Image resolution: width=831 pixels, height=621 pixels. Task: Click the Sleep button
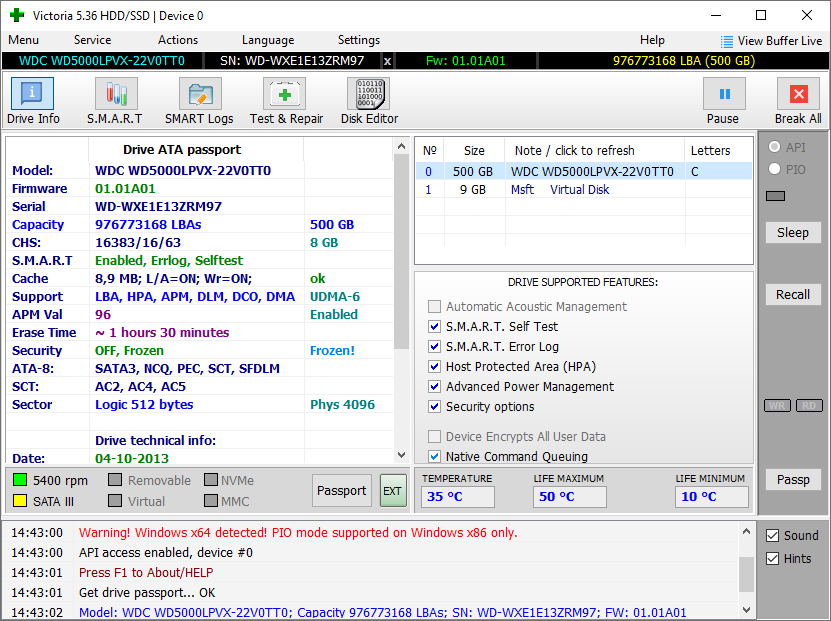(793, 232)
